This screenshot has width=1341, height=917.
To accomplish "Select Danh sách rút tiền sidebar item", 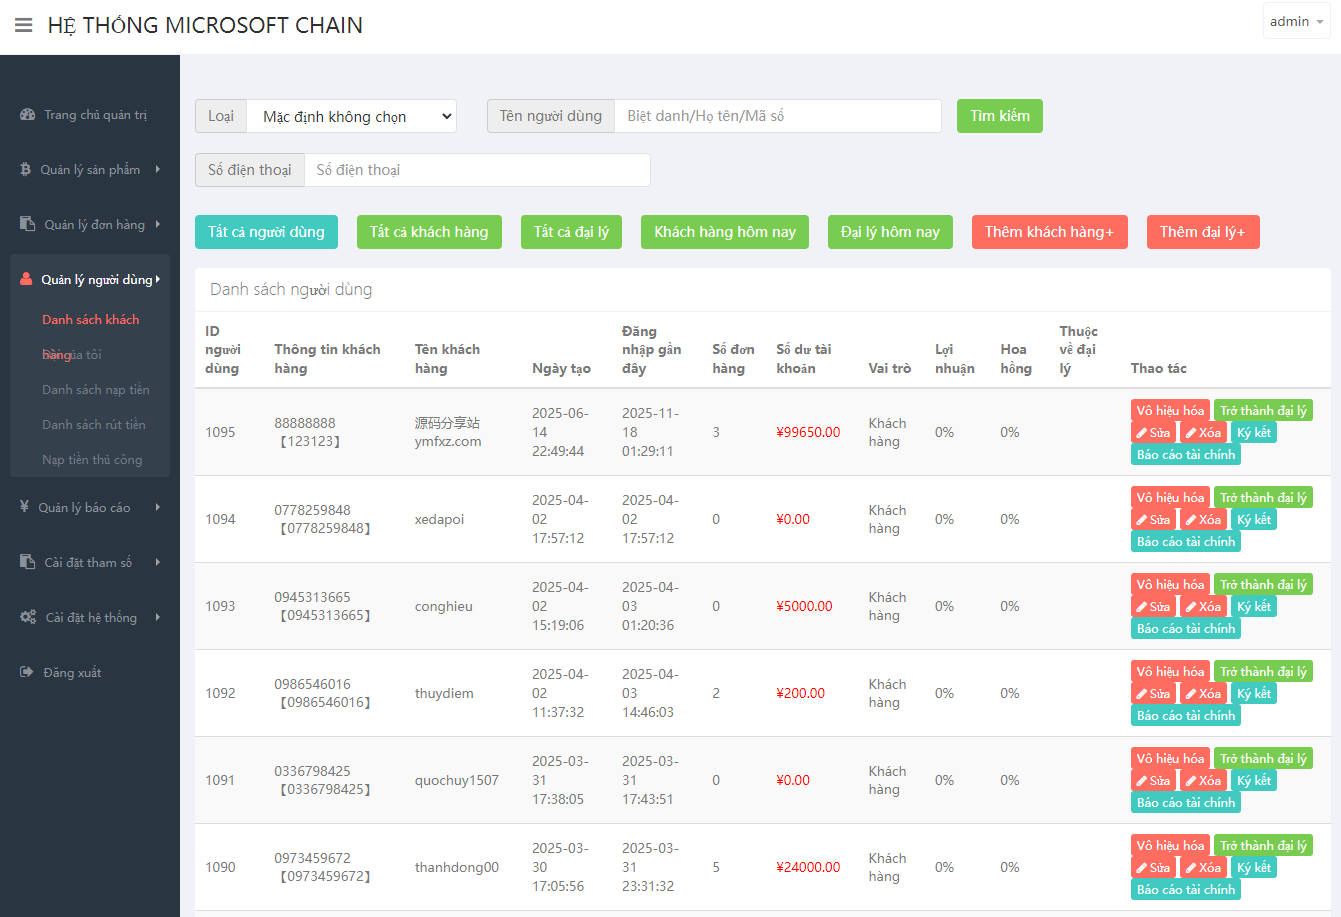I will point(94,425).
